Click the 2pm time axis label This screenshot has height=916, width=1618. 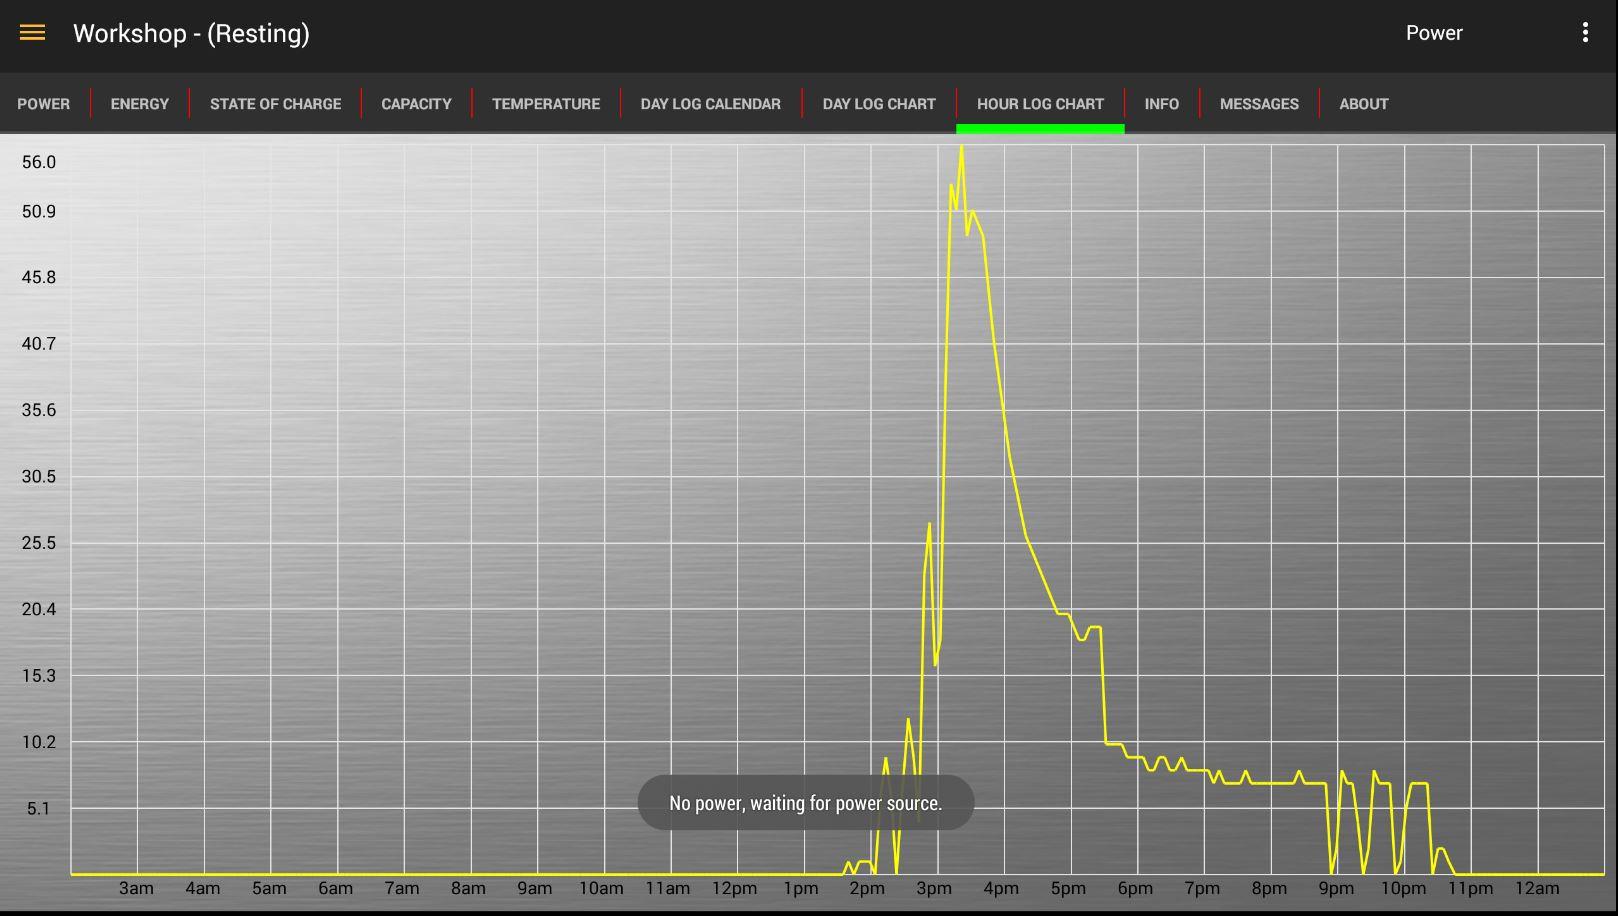(x=867, y=888)
